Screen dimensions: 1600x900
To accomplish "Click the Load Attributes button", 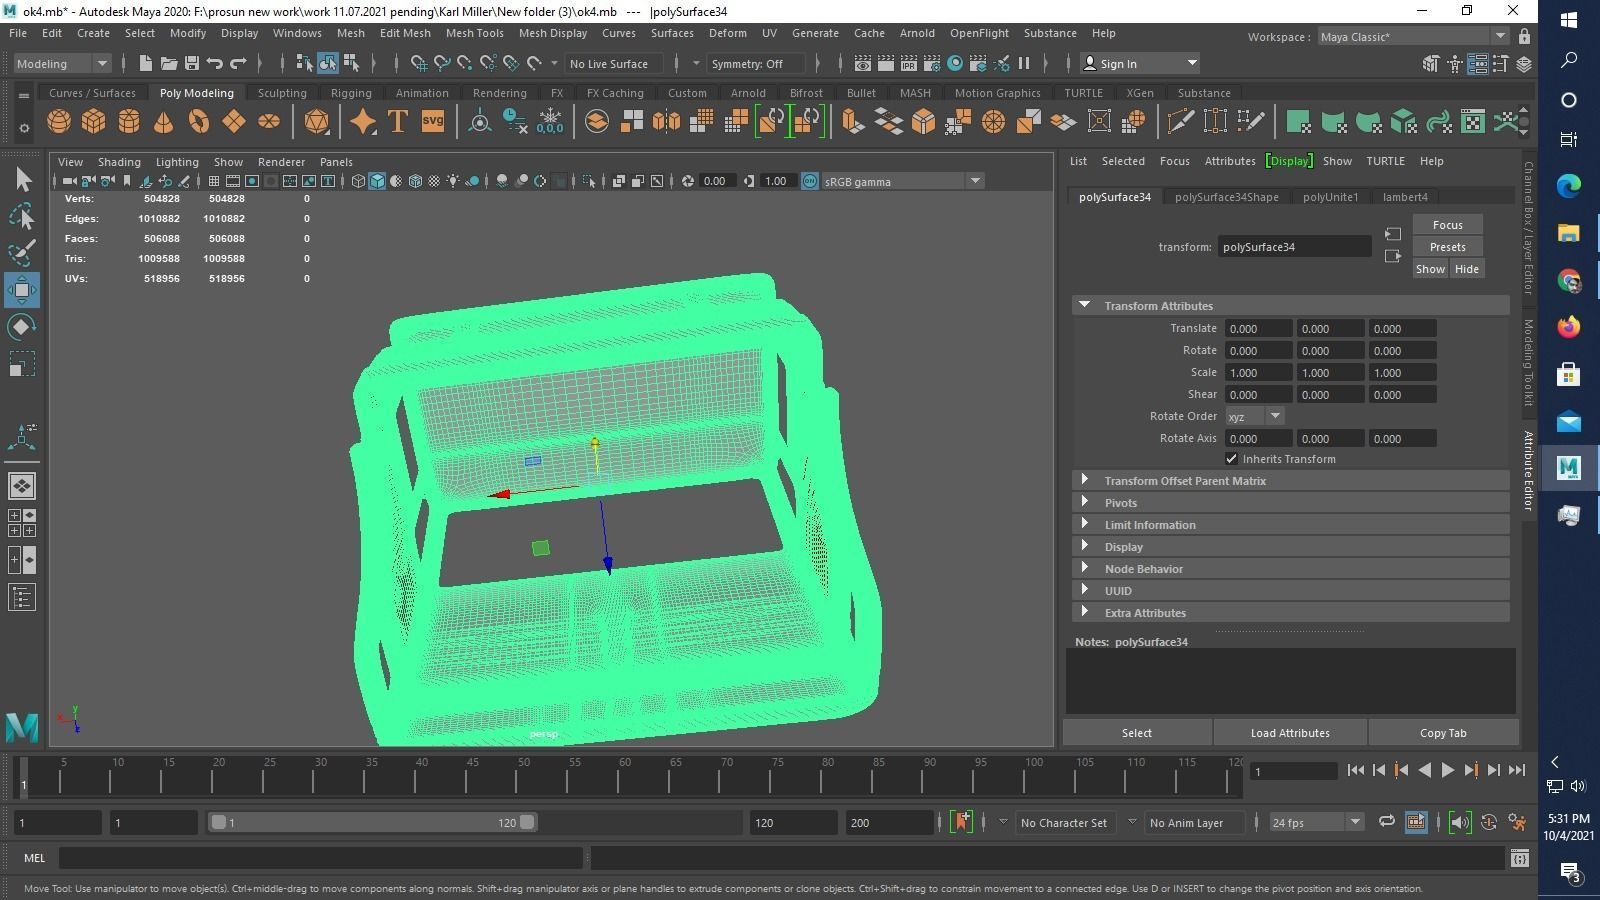I will pos(1290,733).
